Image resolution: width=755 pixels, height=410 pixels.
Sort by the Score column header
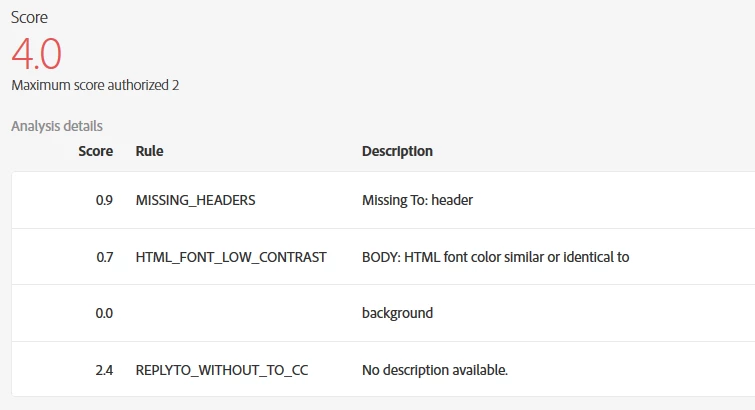(x=95, y=151)
